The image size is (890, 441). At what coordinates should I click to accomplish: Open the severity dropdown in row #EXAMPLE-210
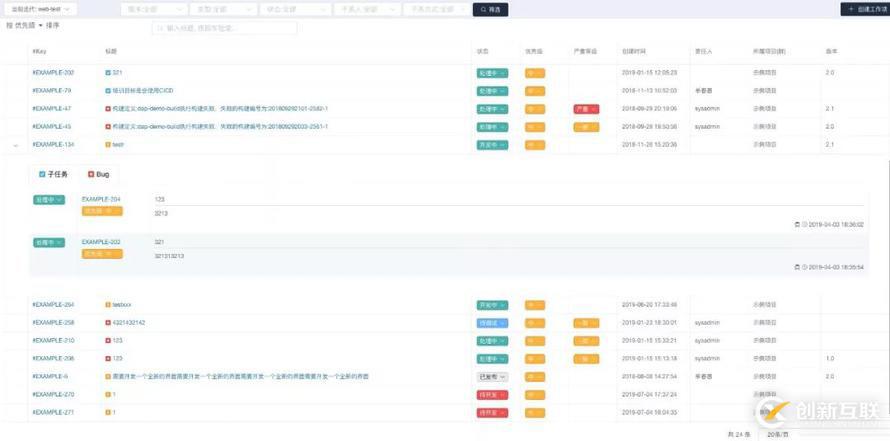click(586, 341)
